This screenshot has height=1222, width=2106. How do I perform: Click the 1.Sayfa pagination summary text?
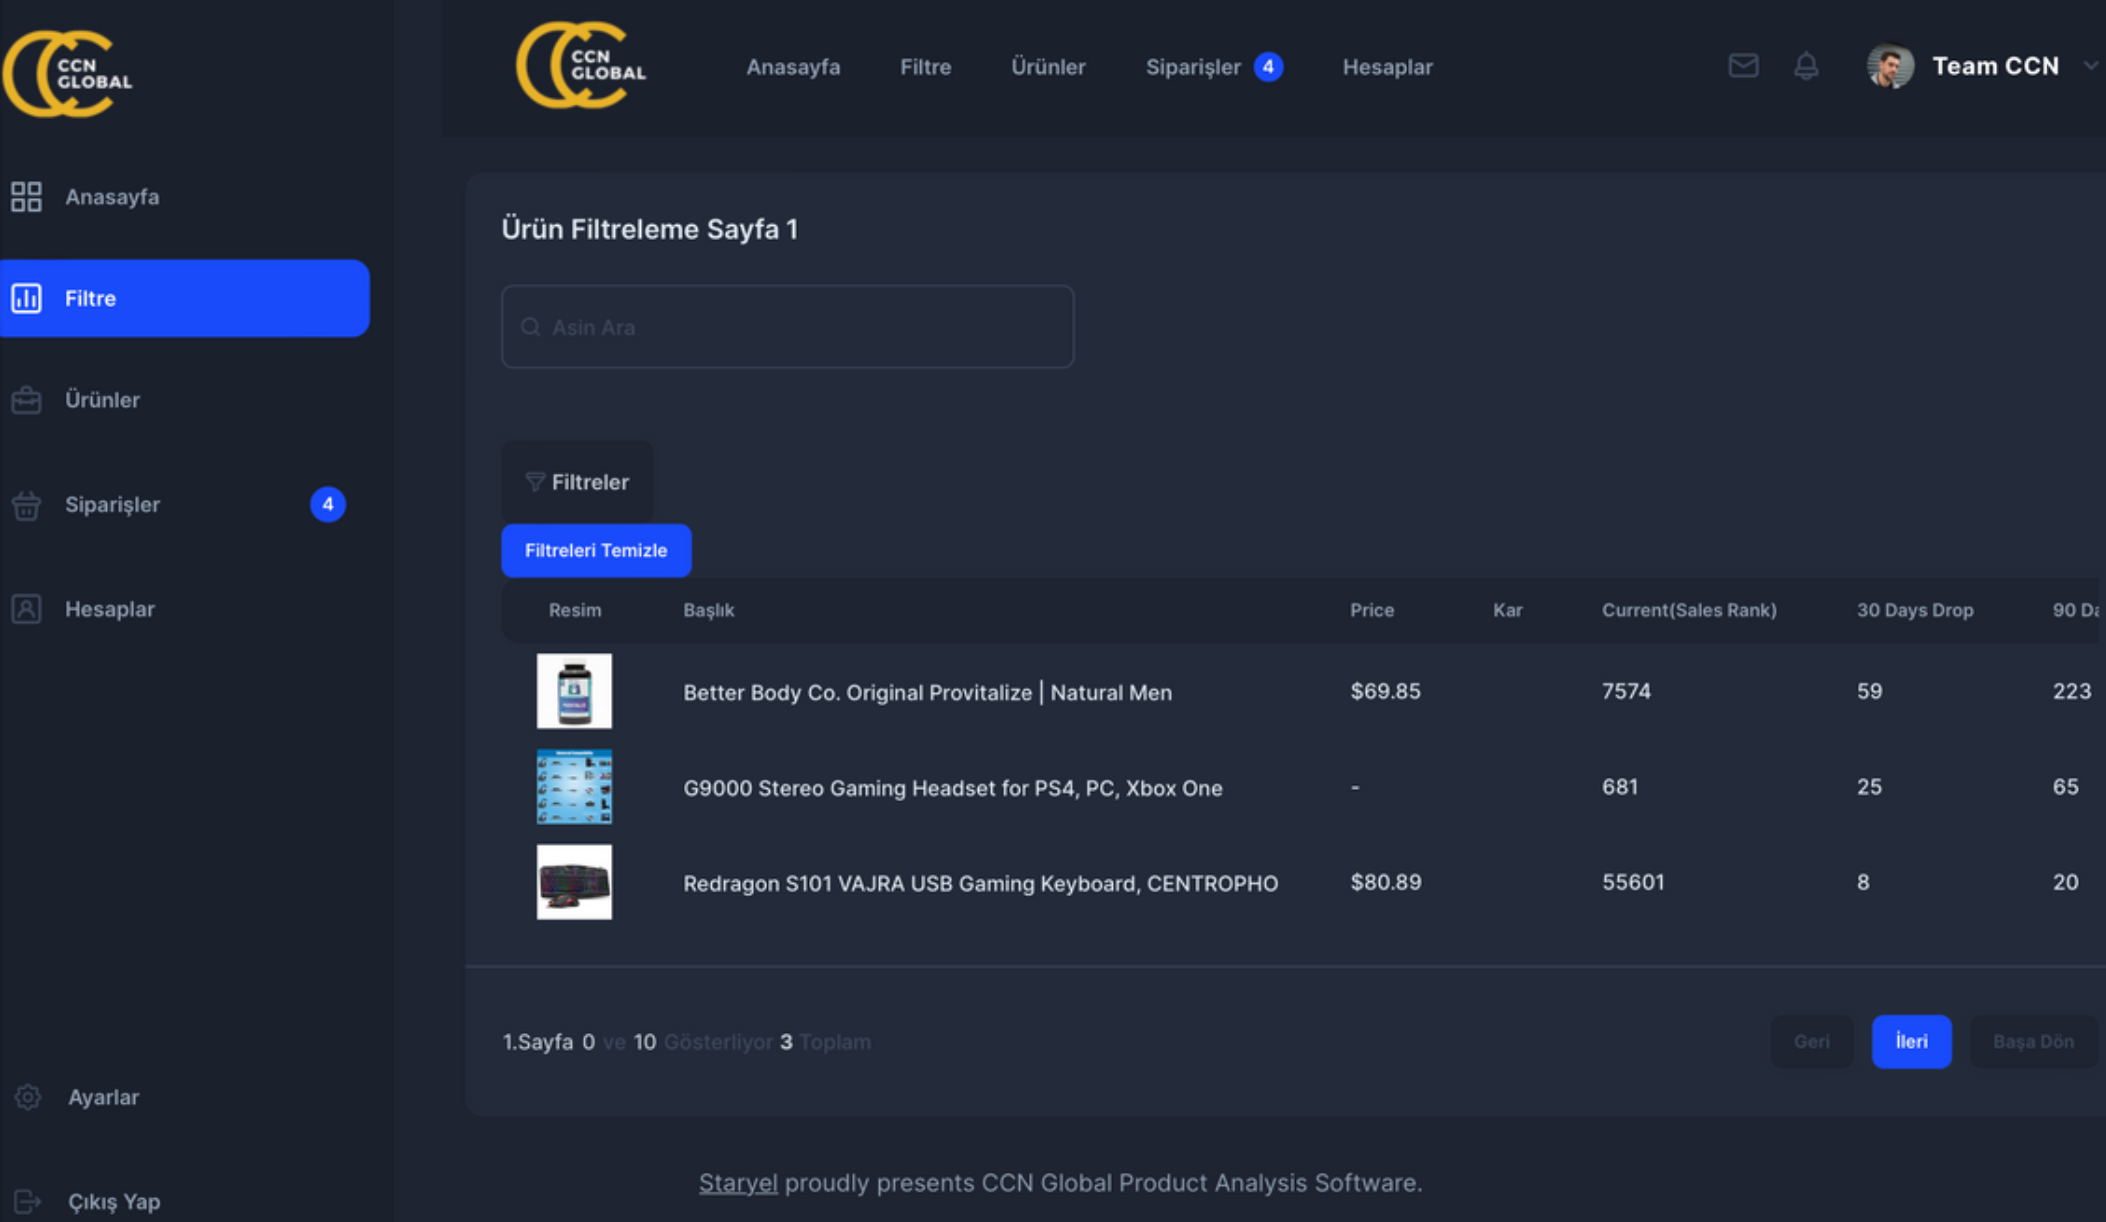[x=686, y=1042]
